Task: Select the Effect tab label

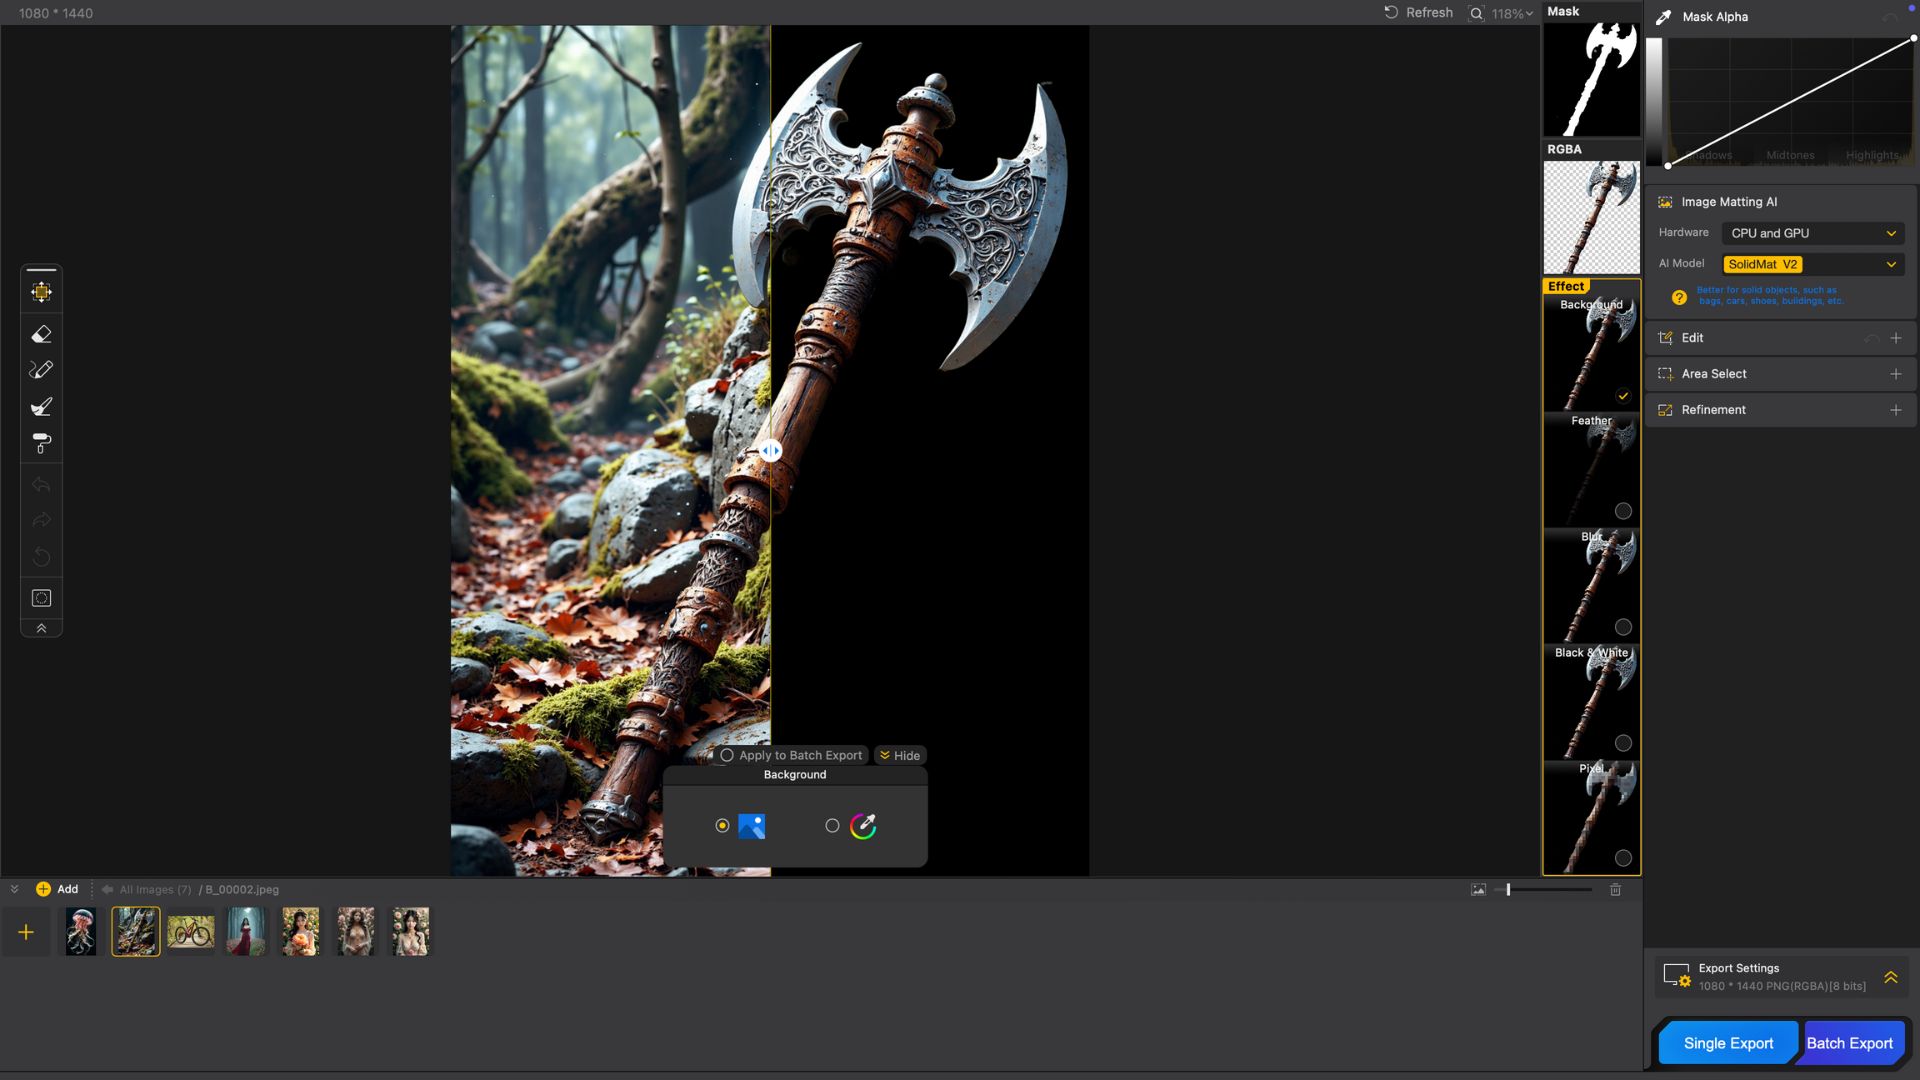Action: [1566, 286]
